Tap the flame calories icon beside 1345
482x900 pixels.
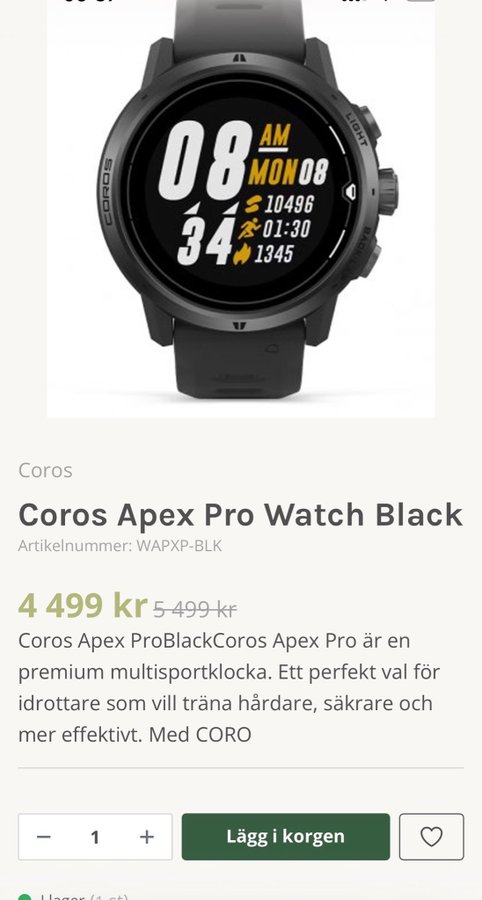click(x=243, y=254)
